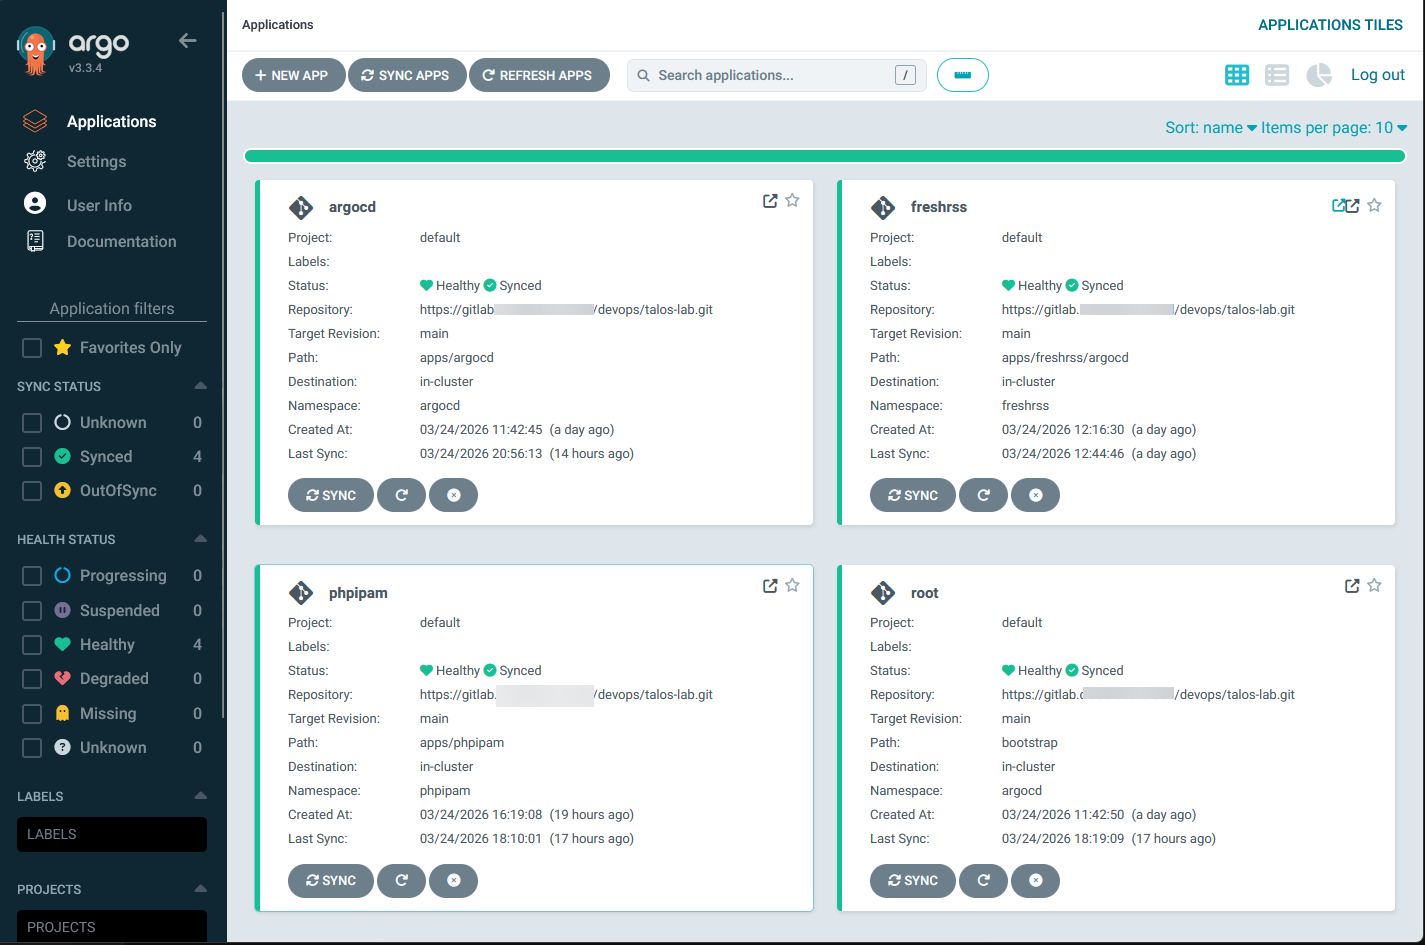Click the PROJECTS filter input

tap(112, 927)
